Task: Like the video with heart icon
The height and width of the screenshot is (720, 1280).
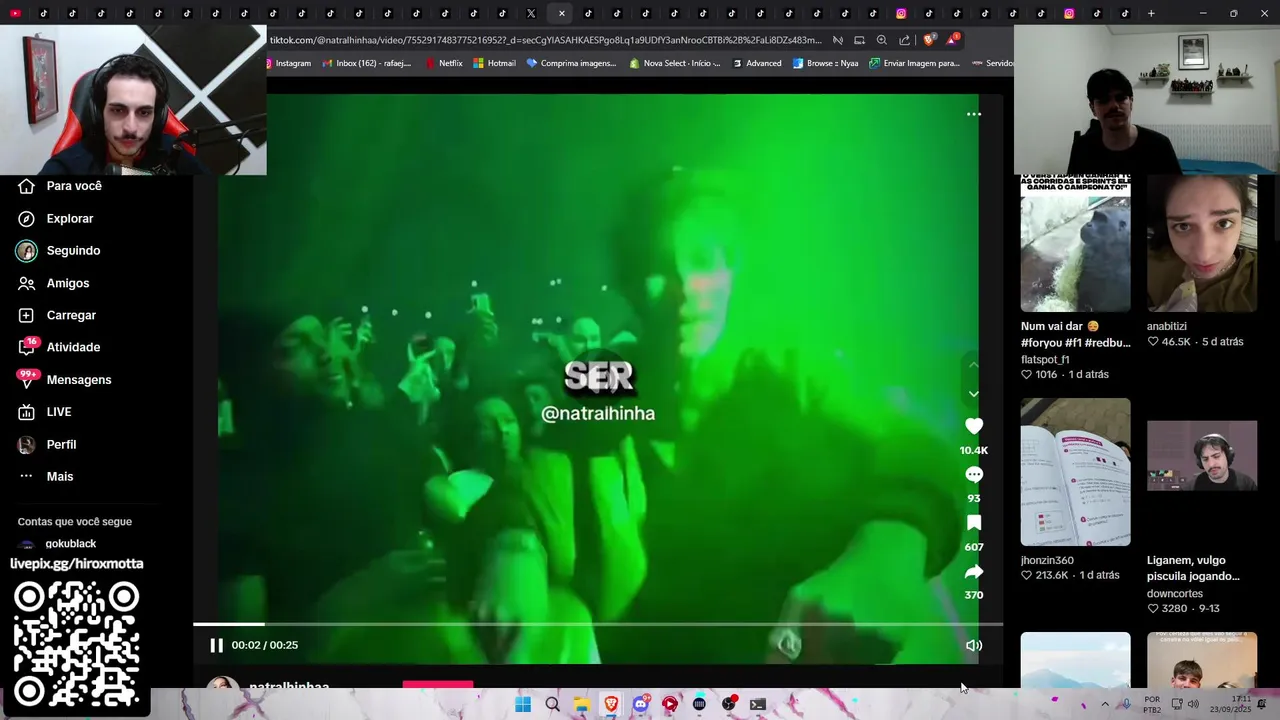Action: point(974,426)
